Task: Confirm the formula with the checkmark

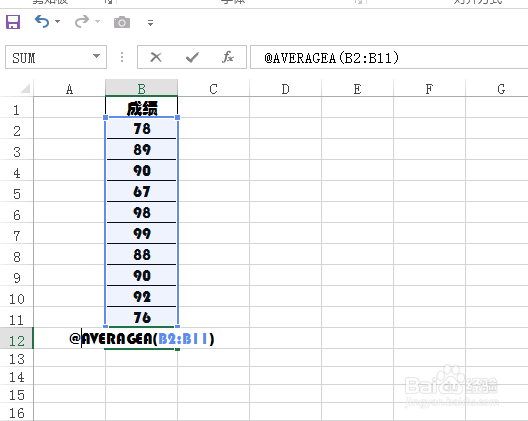Action: 192,57
